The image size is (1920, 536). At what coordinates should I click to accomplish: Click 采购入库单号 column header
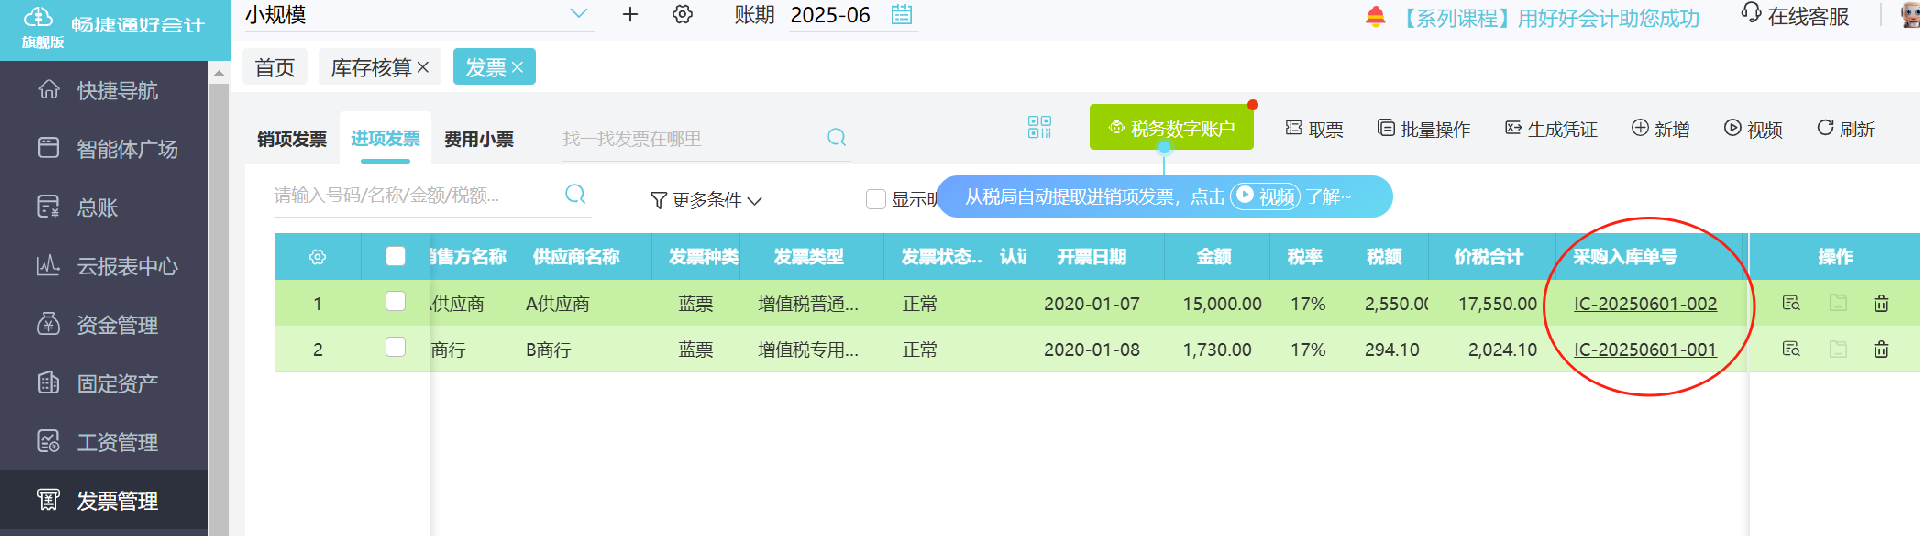pyautogui.click(x=1625, y=257)
